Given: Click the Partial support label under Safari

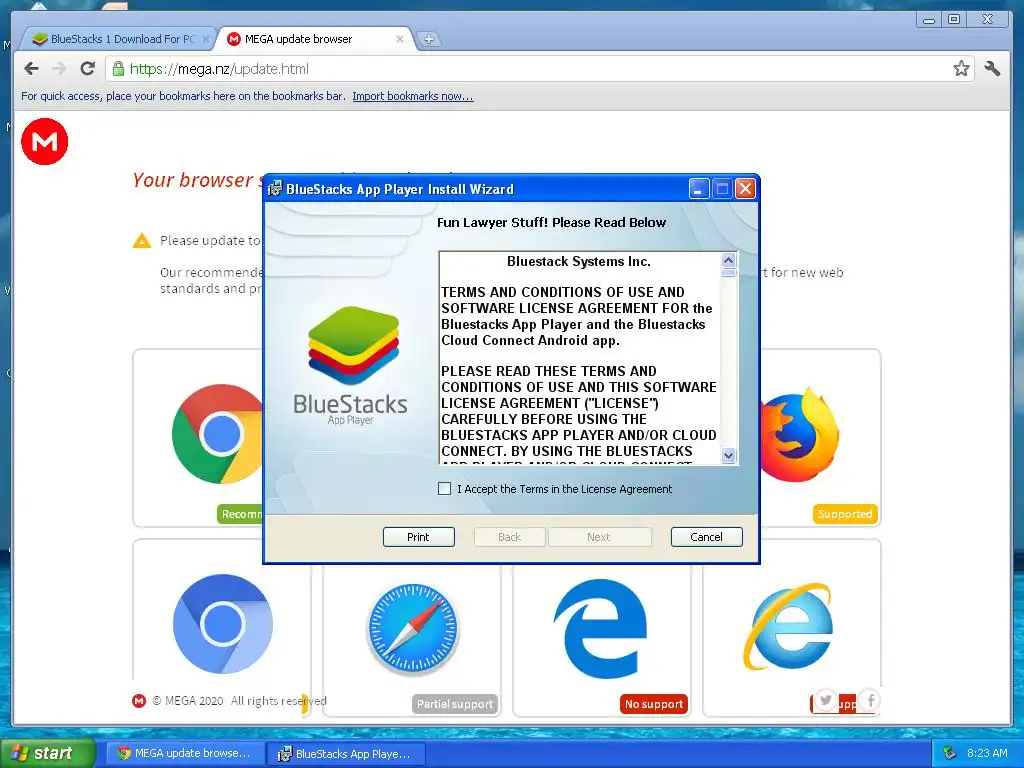Looking at the screenshot, I should pyautogui.click(x=455, y=704).
